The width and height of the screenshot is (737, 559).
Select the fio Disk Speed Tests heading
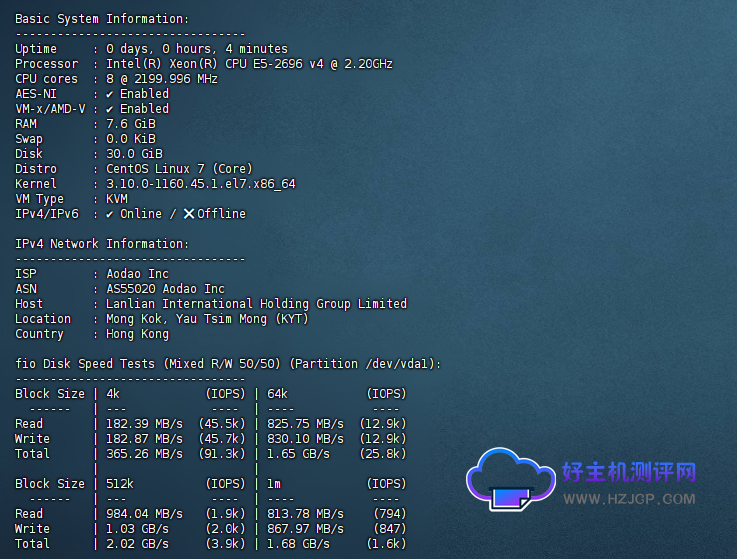228,363
